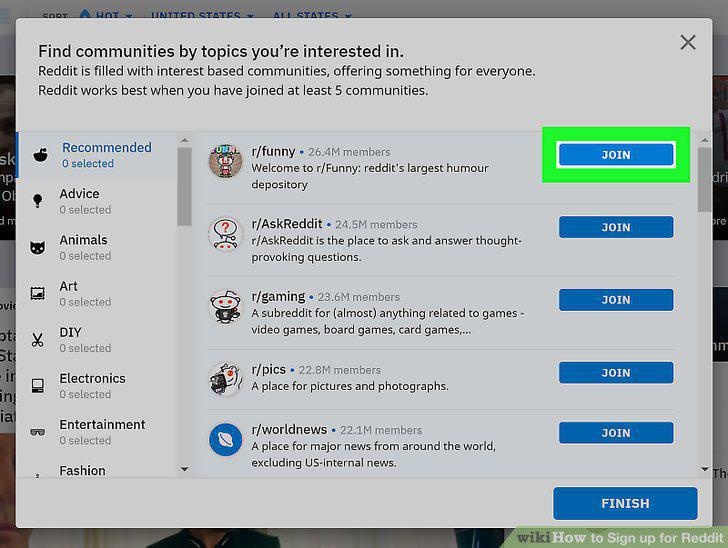This screenshot has width=728, height=548.
Task: Join the r/pics community
Action: point(616,373)
